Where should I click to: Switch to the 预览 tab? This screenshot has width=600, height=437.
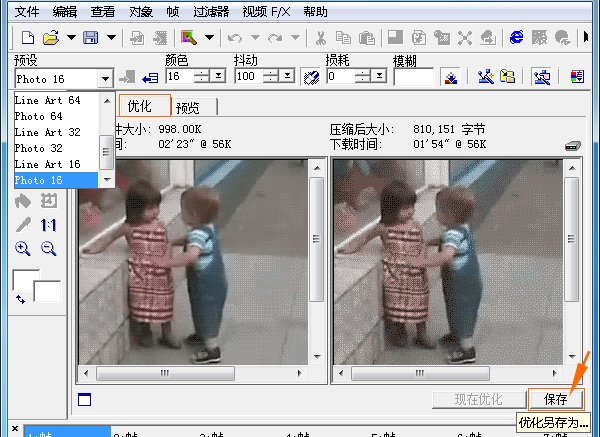(x=187, y=107)
